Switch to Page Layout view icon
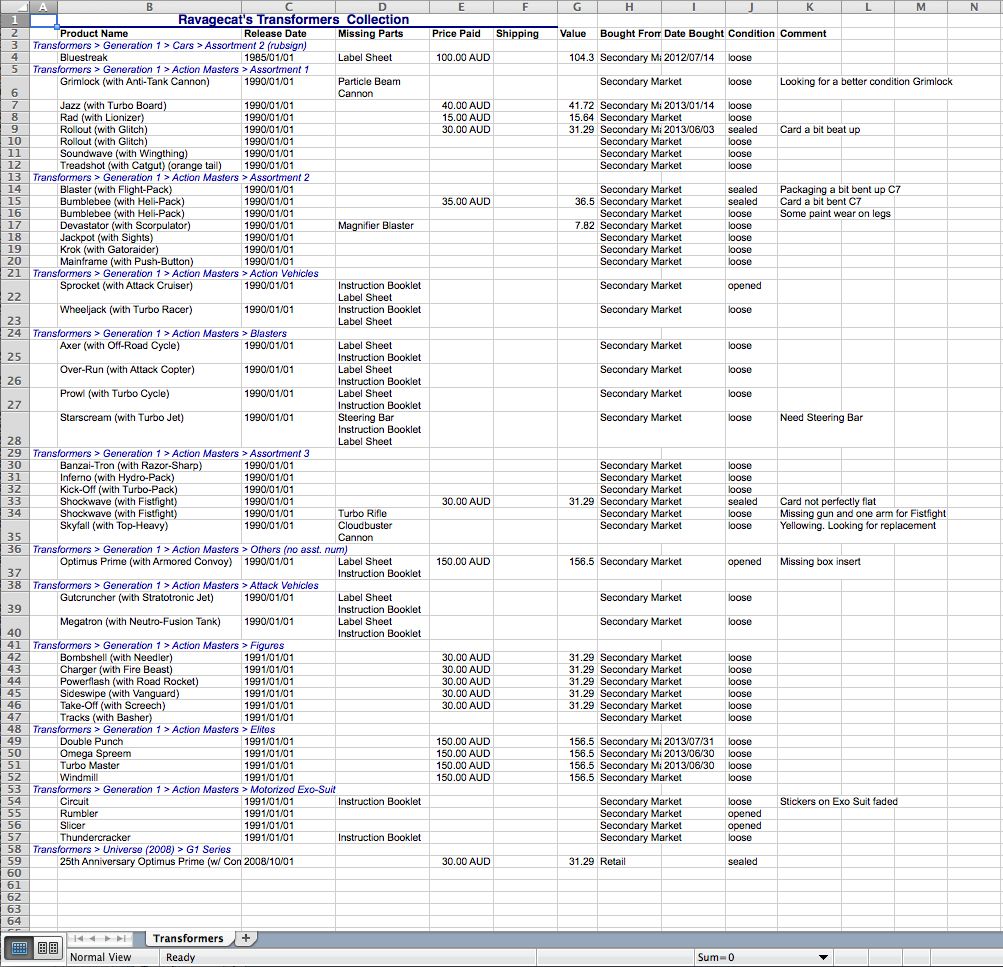The height and width of the screenshot is (967, 1003). [x=48, y=948]
